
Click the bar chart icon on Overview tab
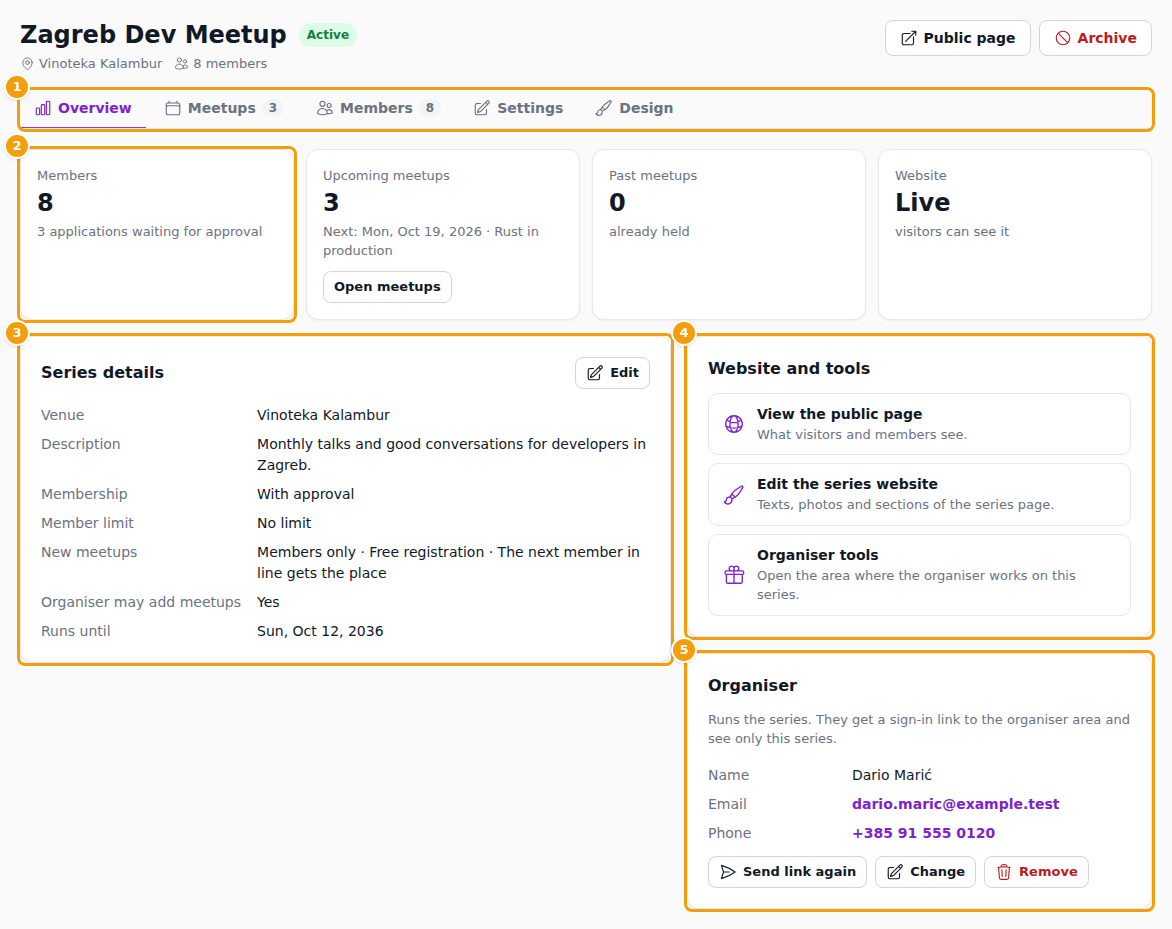[43, 108]
